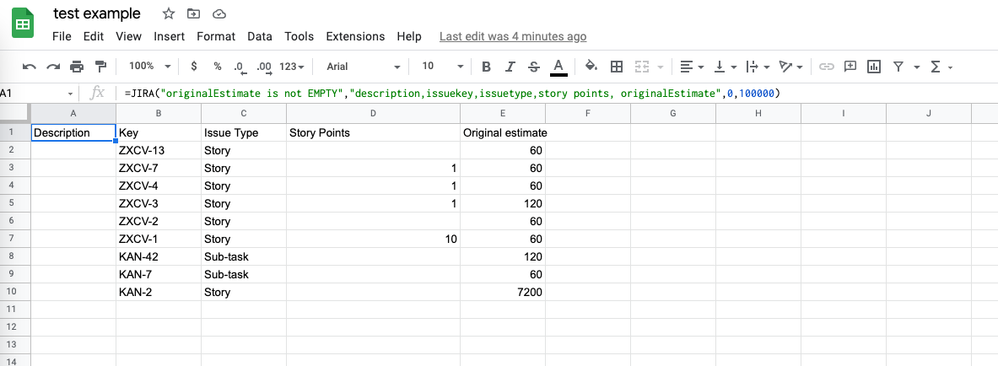Screen dimensions: 998x366
Task: Click the 'test example' document title
Action: [97, 13]
